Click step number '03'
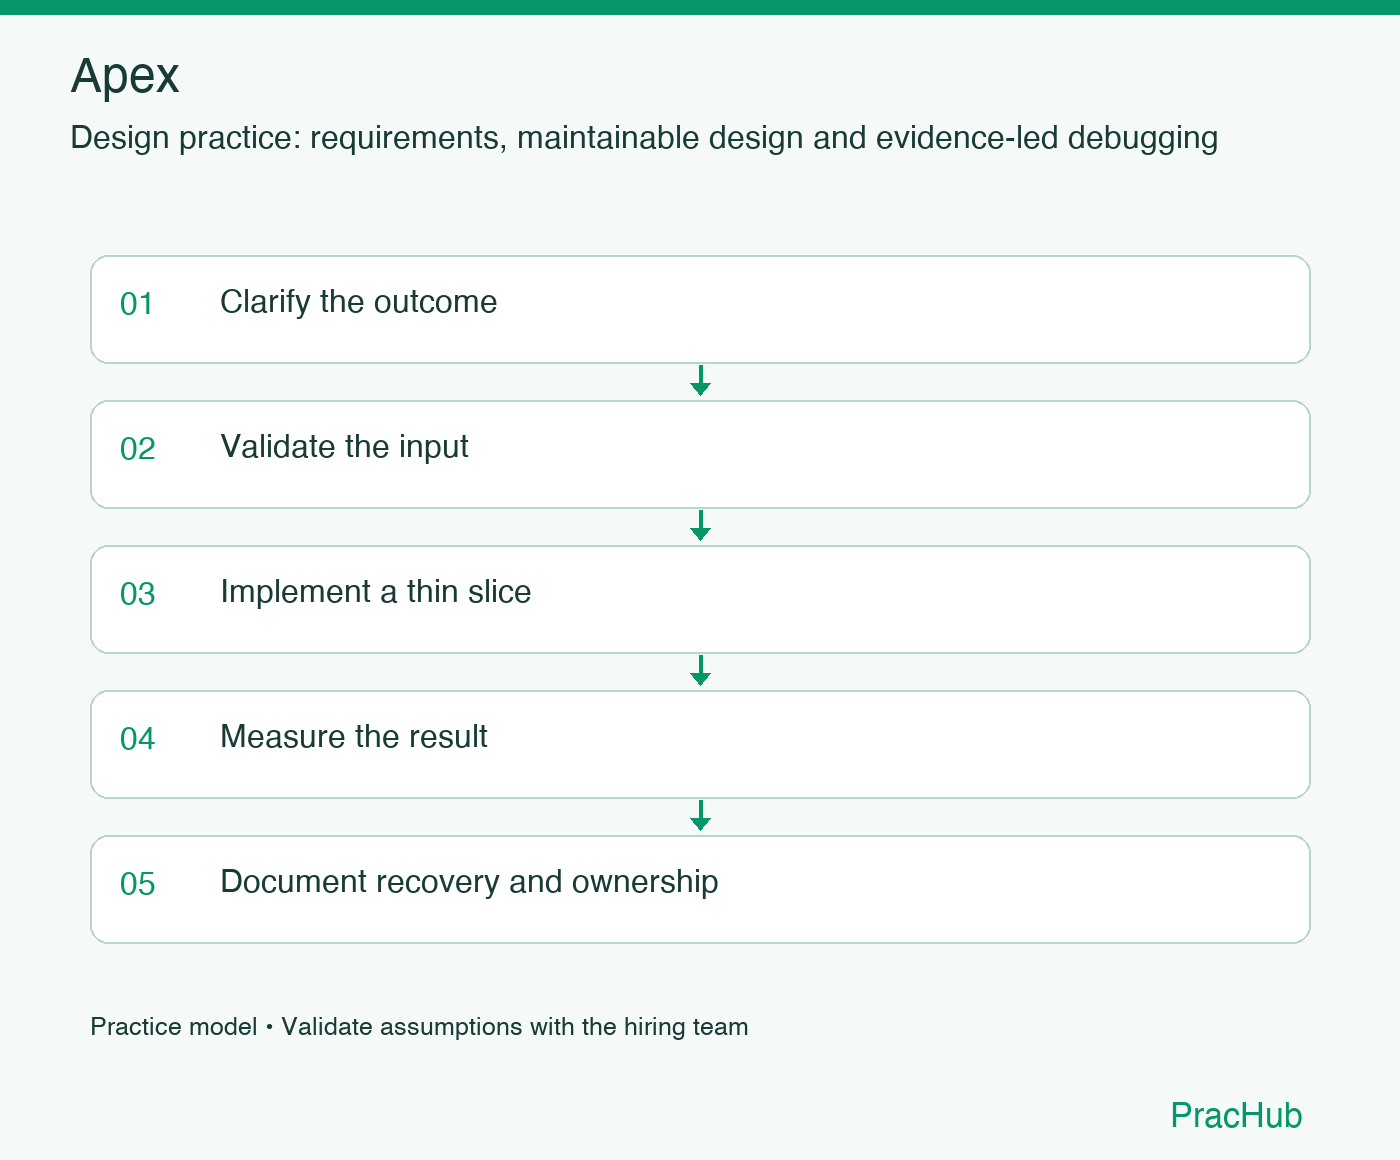Screen dimensions: 1400x1160 click(x=138, y=594)
